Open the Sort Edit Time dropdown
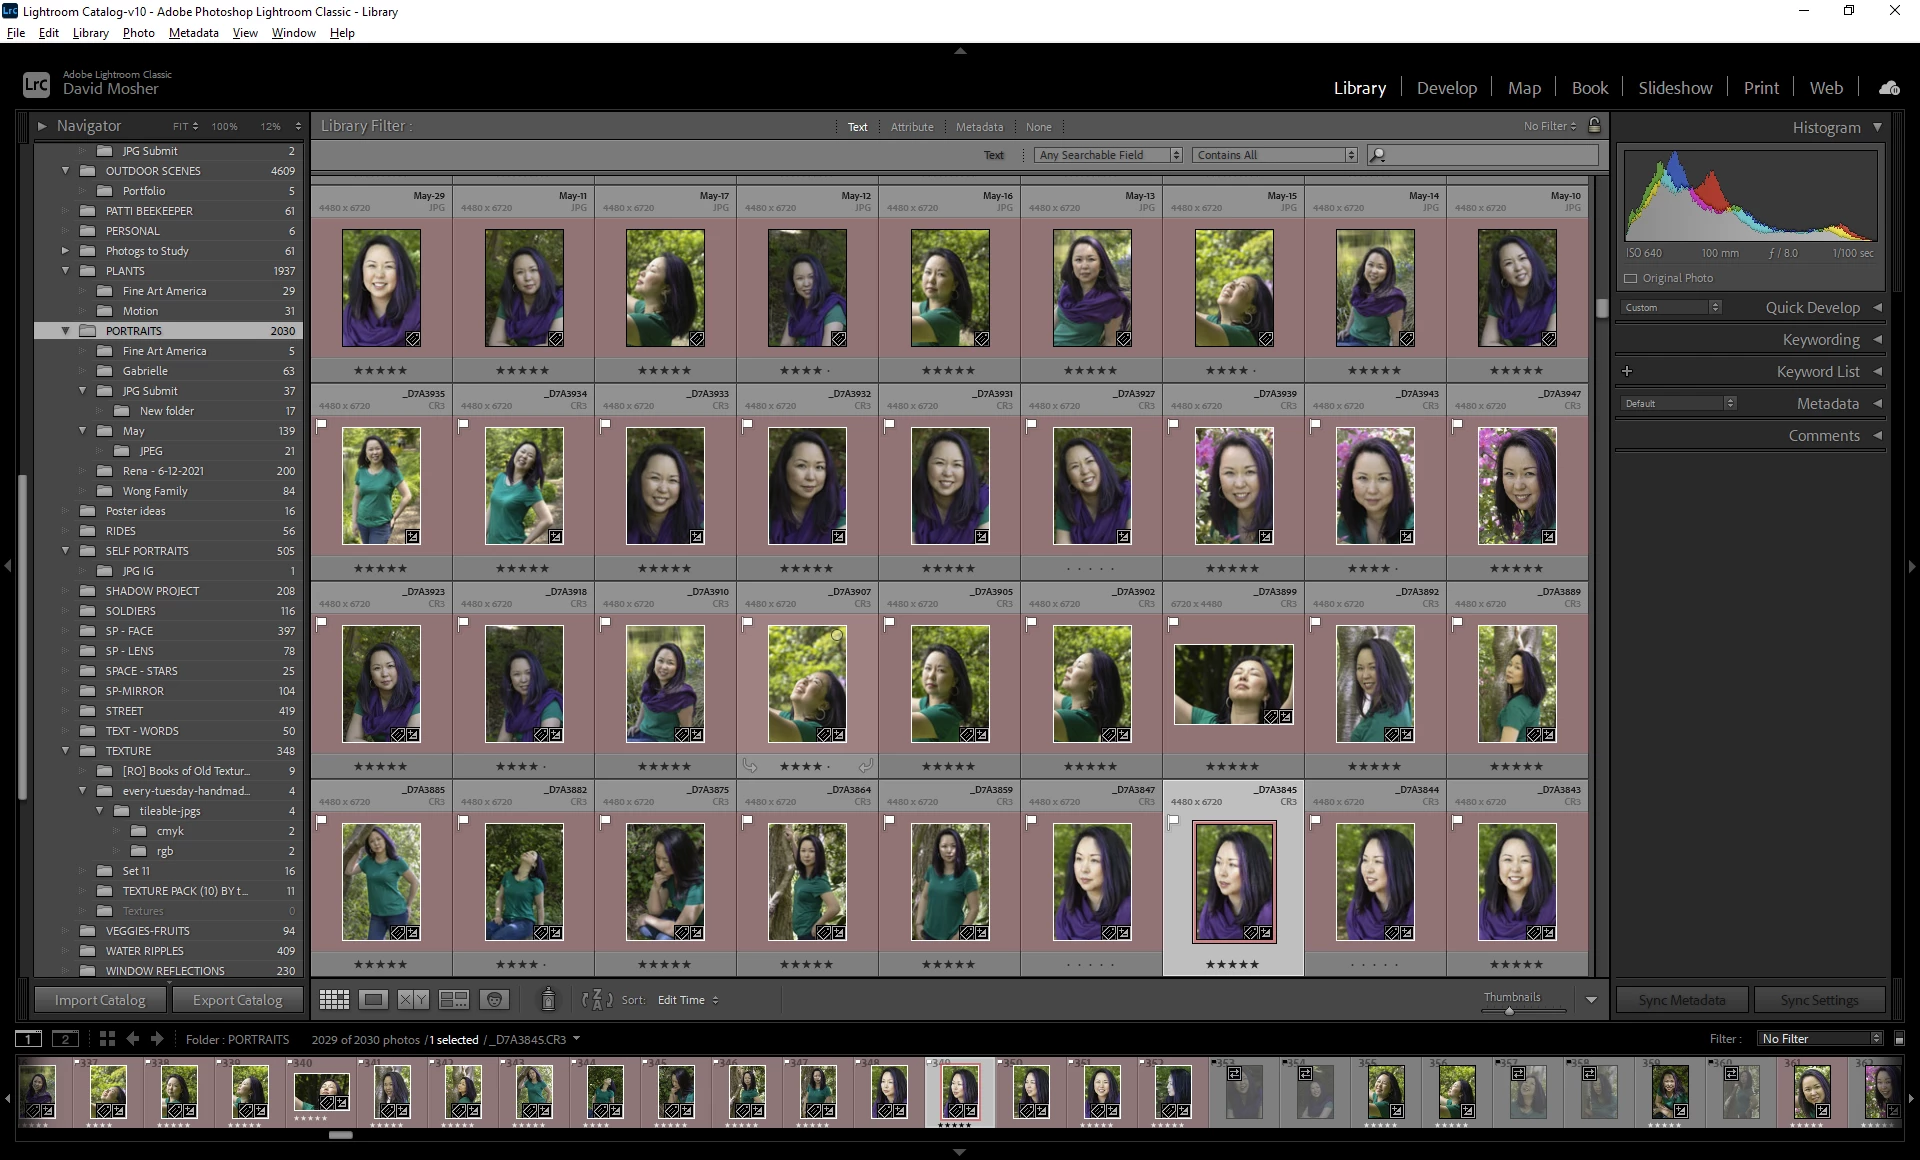Viewport: 1920px width, 1160px height. [x=688, y=1000]
